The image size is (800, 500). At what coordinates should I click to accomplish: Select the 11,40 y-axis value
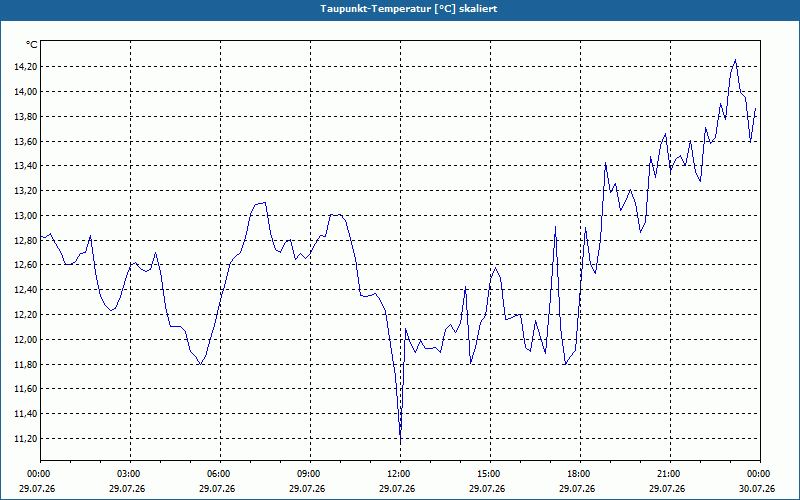(26, 414)
